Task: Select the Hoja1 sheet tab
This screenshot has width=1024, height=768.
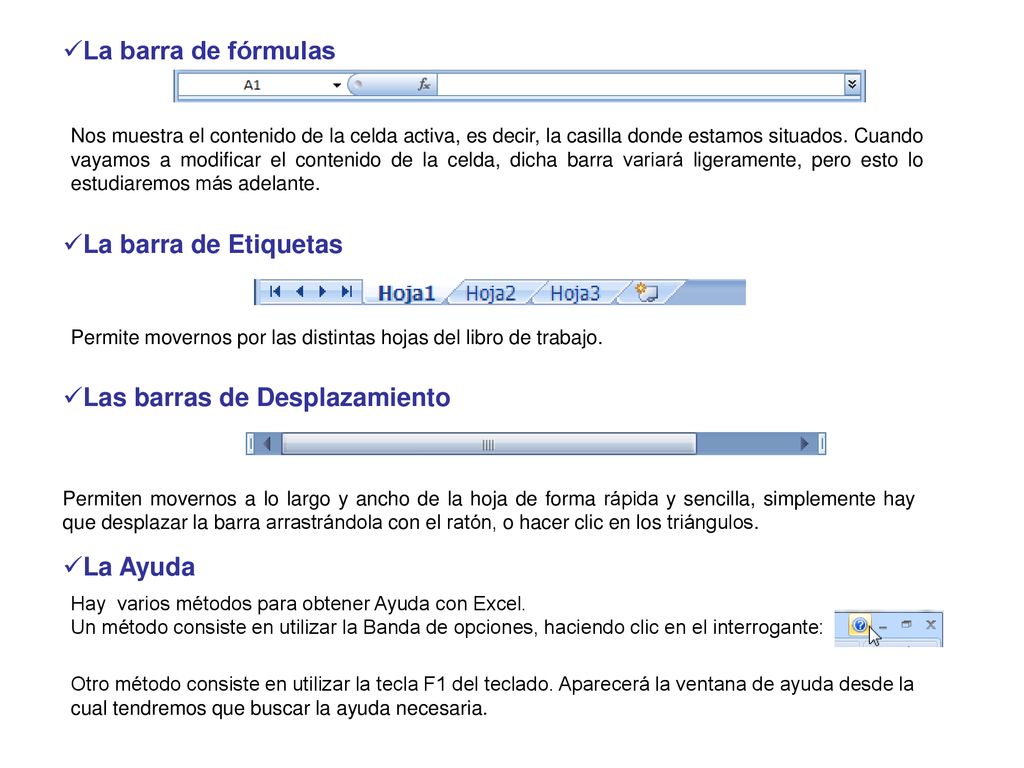Action: click(406, 293)
